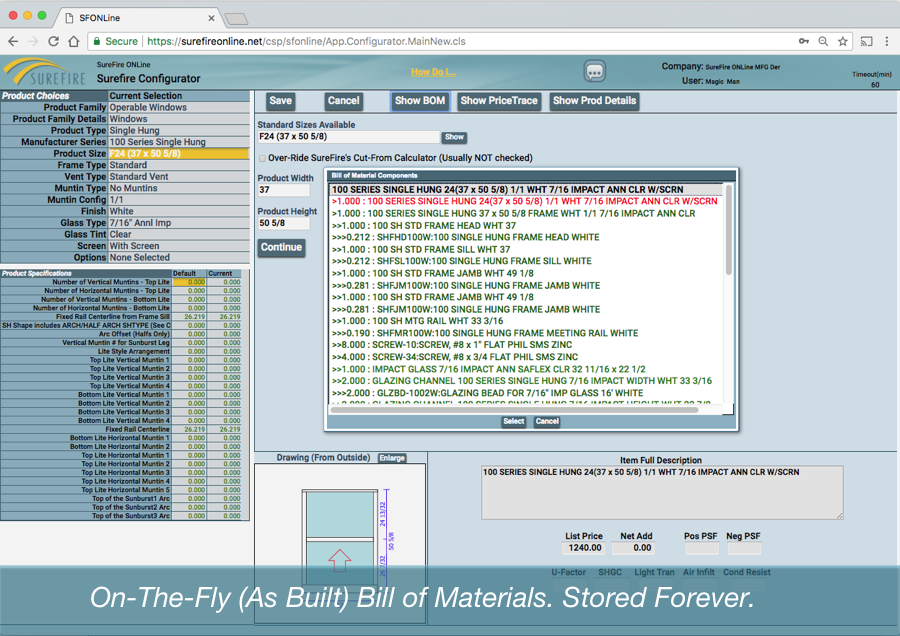Click the BOM list horizontal scrollbar
900x636 pixels.
coord(514,409)
